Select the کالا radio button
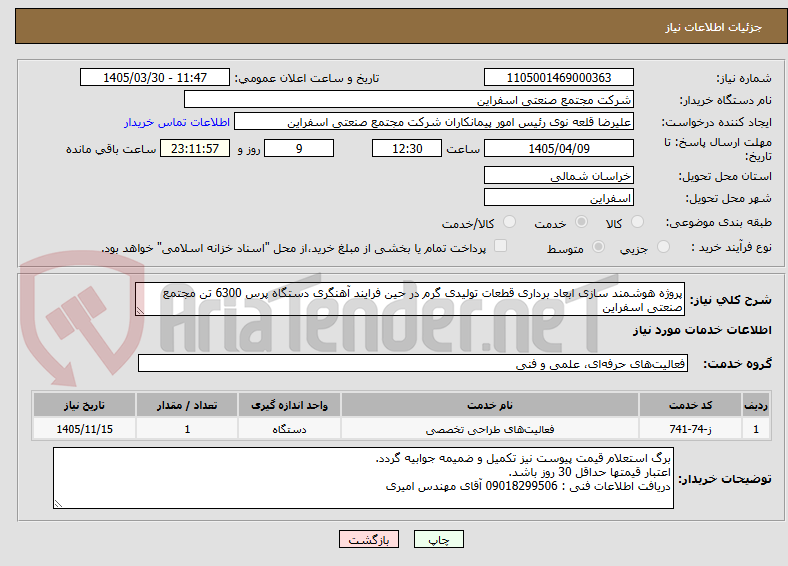The height and width of the screenshot is (566, 788). coord(637,222)
